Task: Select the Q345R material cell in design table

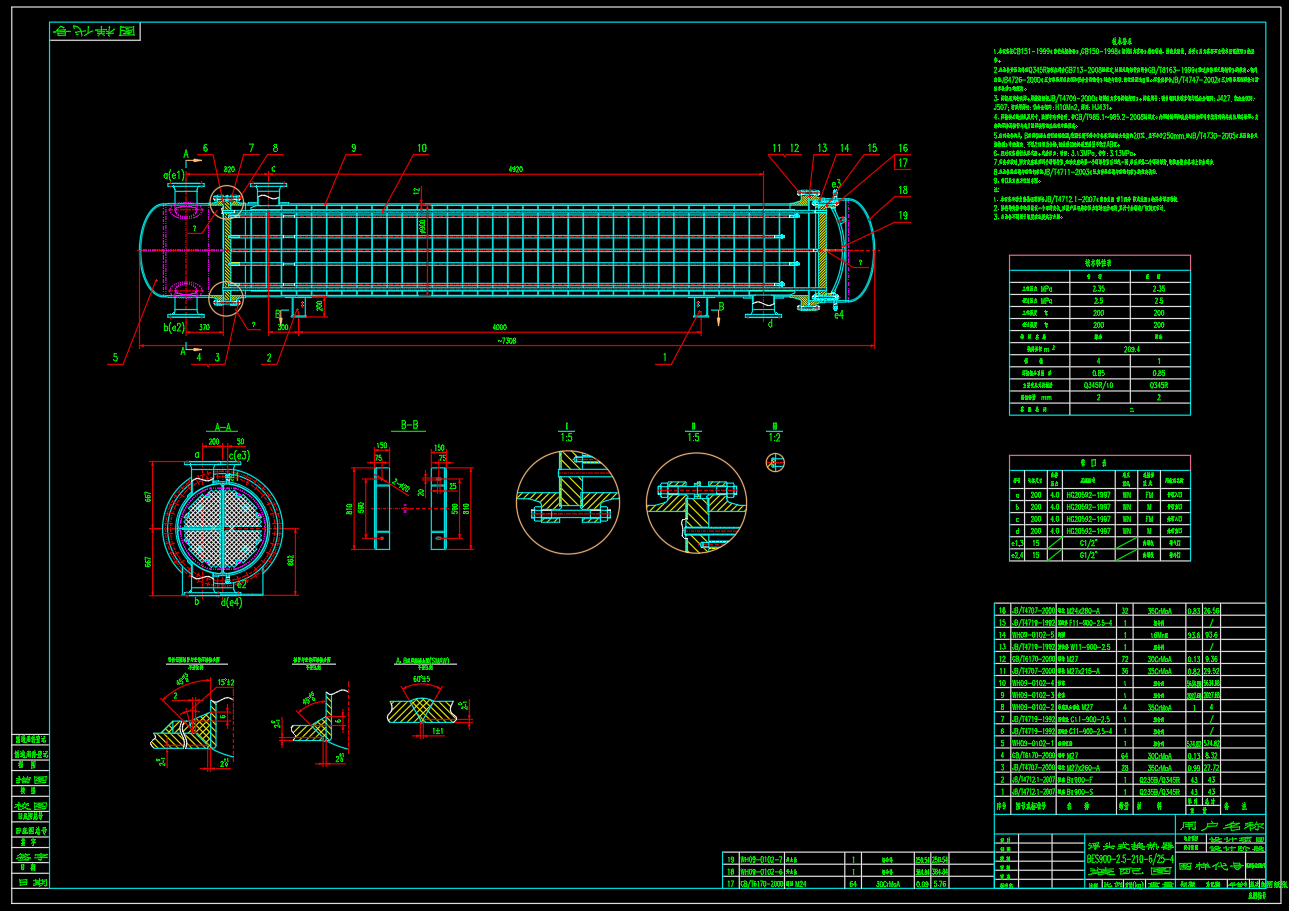Action: (1159, 384)
